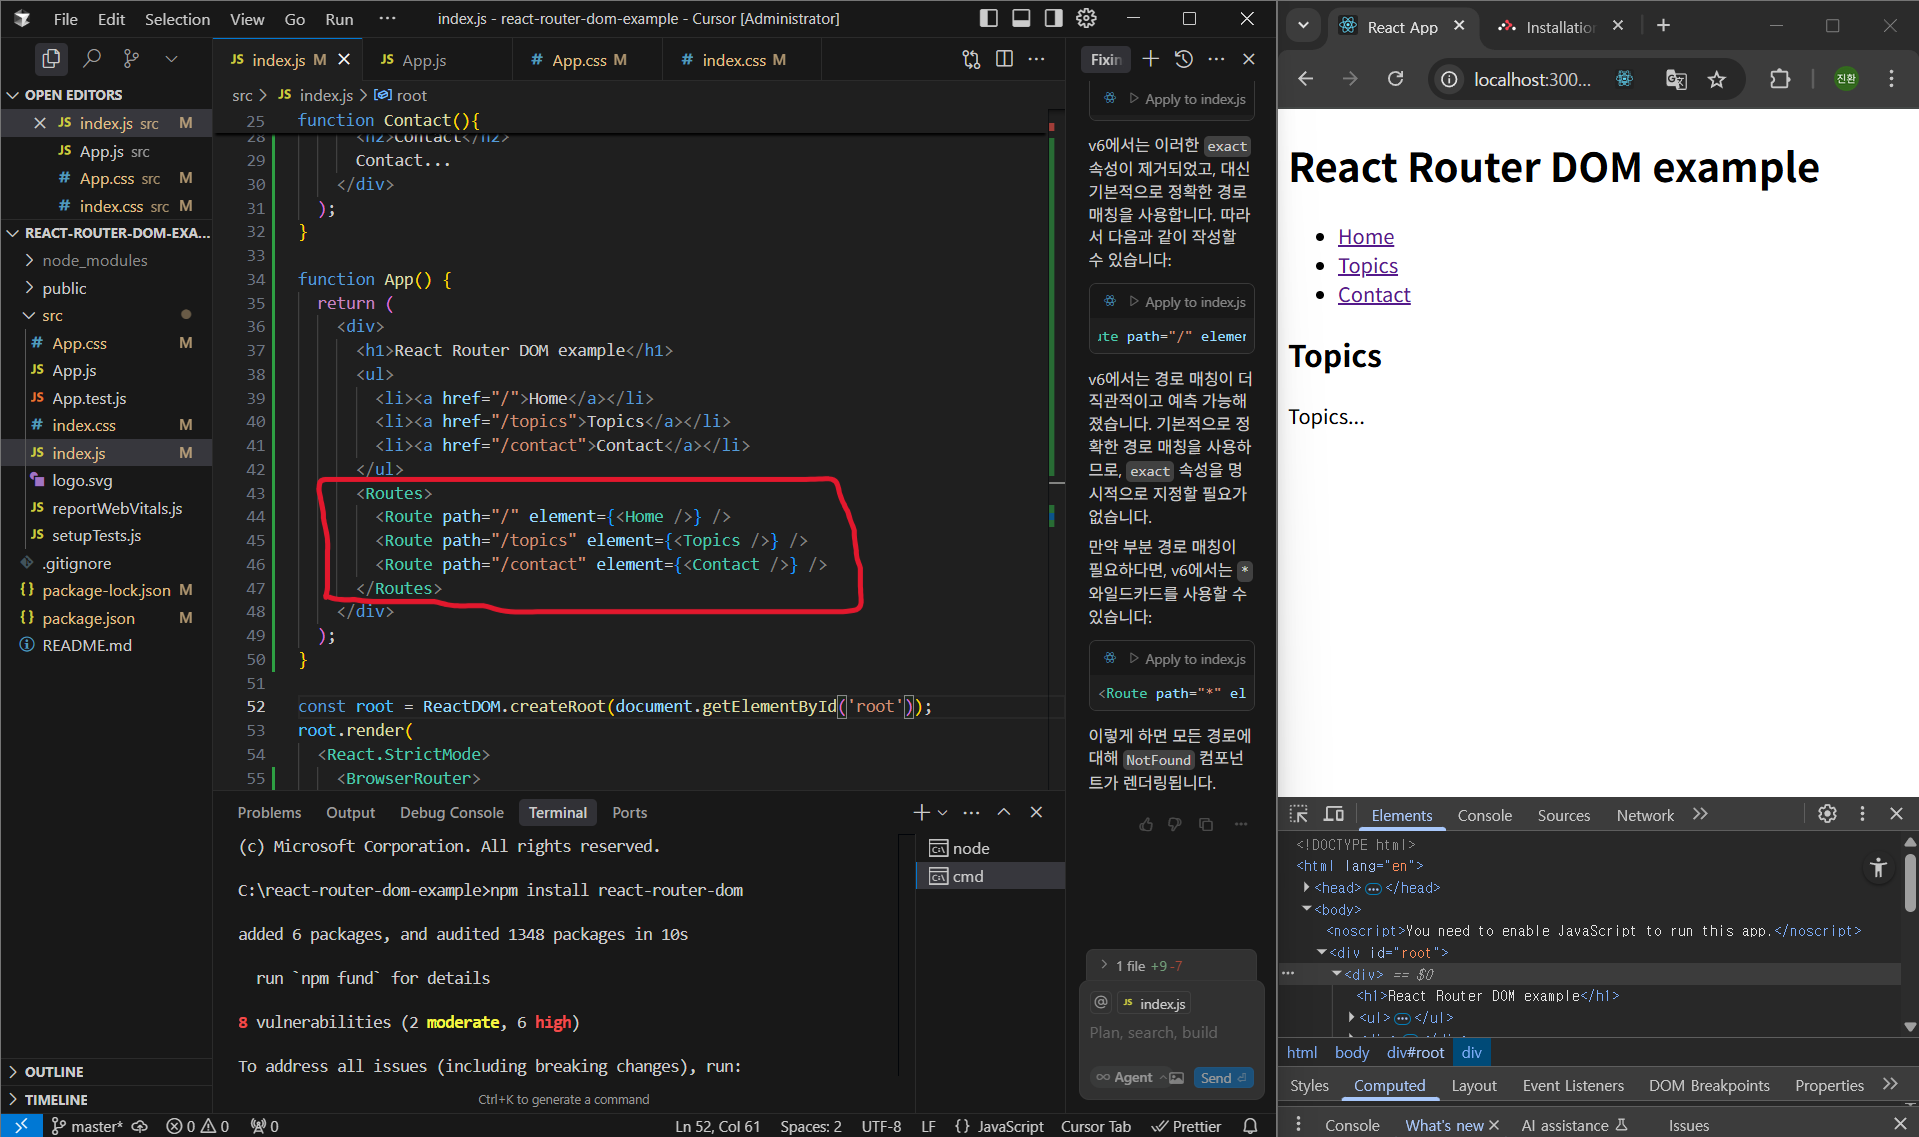Image resolution: width=1919 pixels, height=1137 pixels.
Task: Open the Run menu
Action: point(339,19)
